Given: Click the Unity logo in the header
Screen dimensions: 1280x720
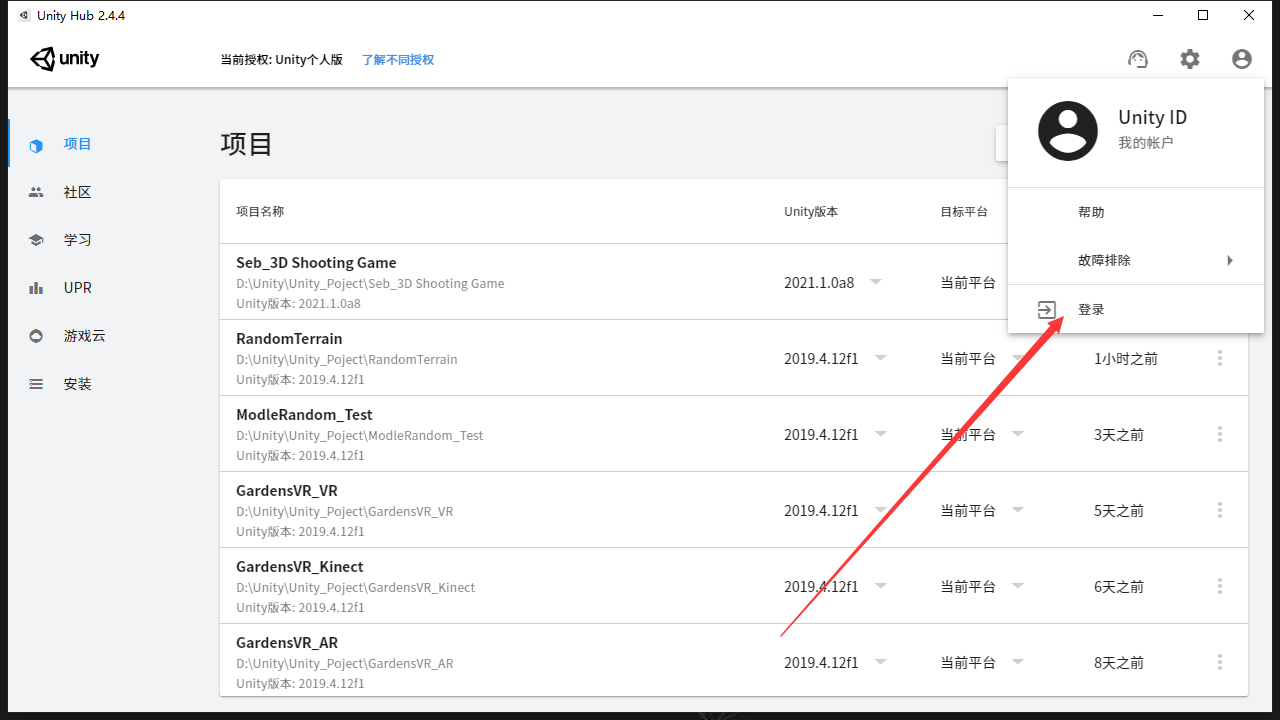Looking at the screenshot, I should (x=64, y=59).
